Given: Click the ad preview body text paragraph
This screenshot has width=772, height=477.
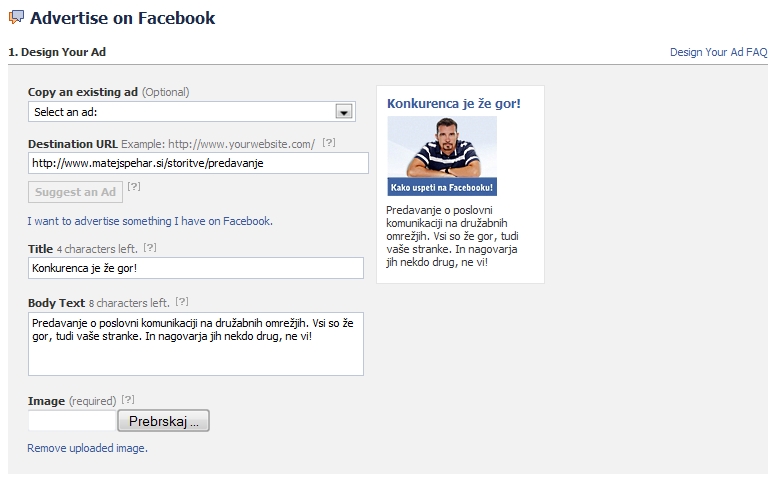Looking at the screenshot, I should tap(452, 236).
